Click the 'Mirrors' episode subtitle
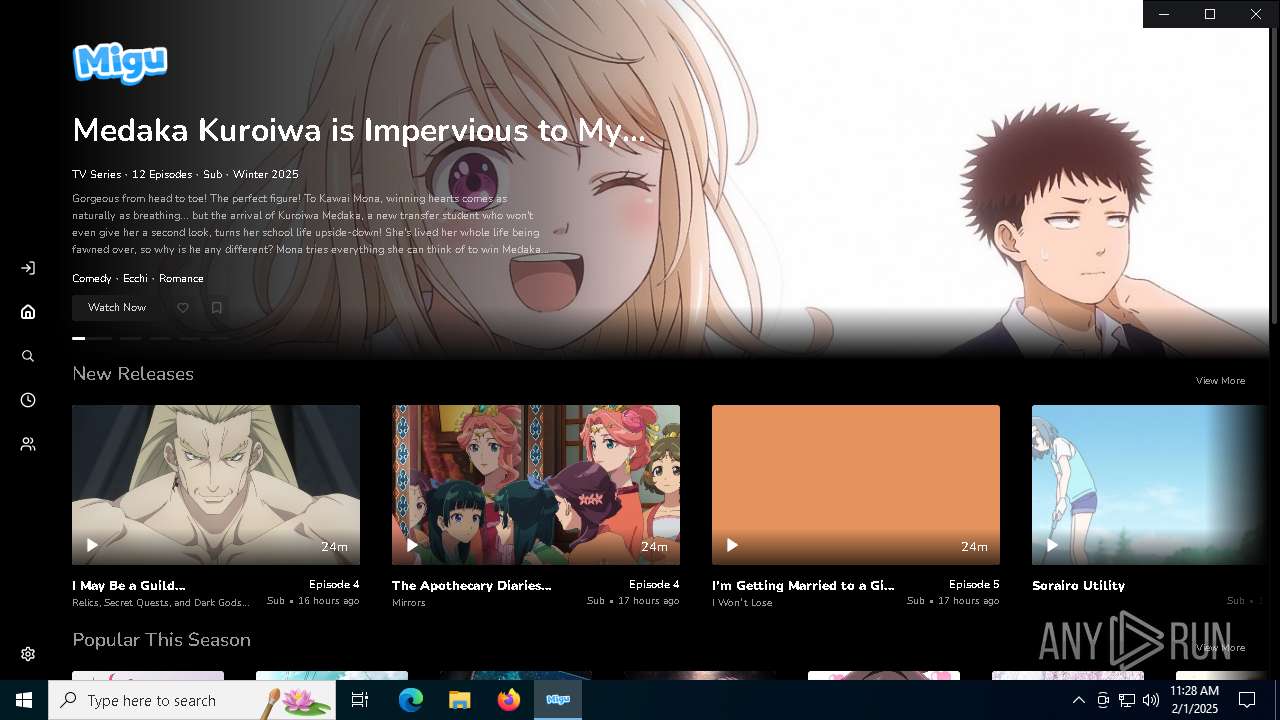Viewport: 1280px width, 720px height. click(x=409, y=603)
